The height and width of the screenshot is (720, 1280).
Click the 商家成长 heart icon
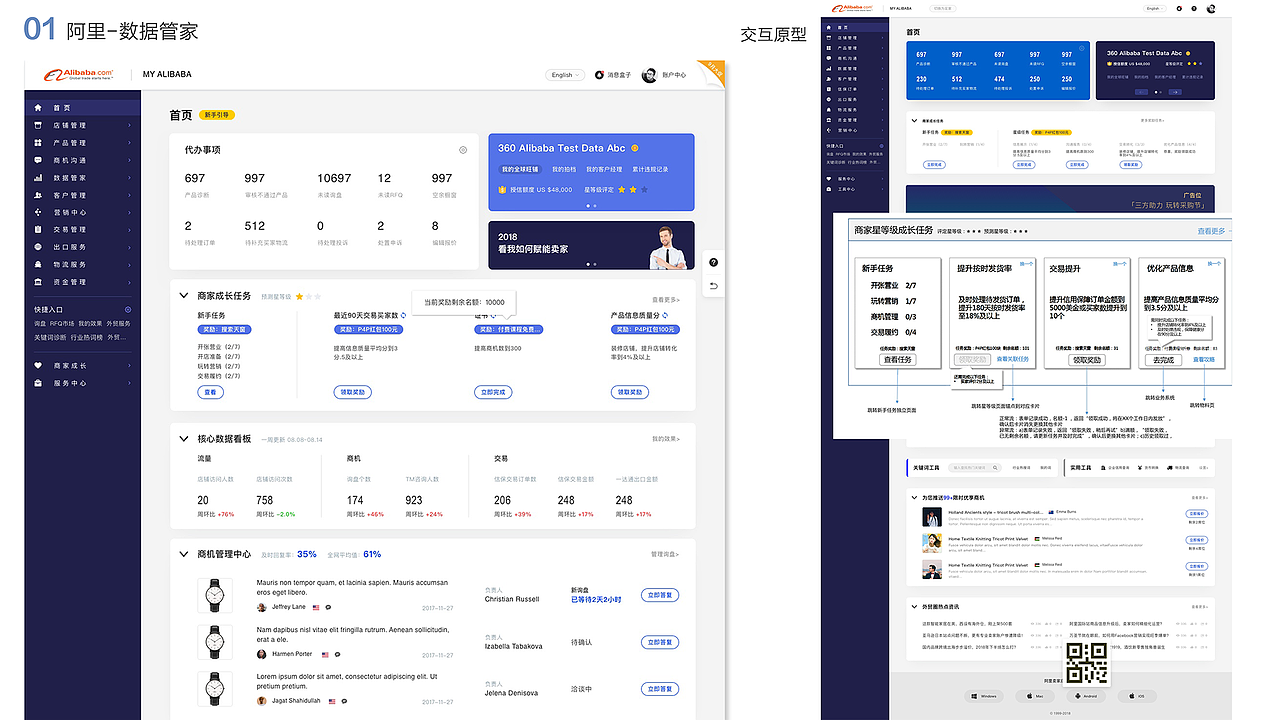click(38, 366)
